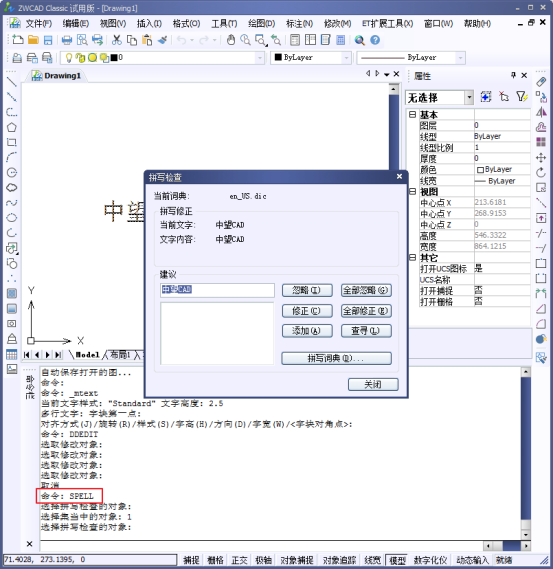Image resolution: width=553 pixels, height=569 pixels.
Task: Select the Polygon tool in left toolbar
Action: point(12,127)
